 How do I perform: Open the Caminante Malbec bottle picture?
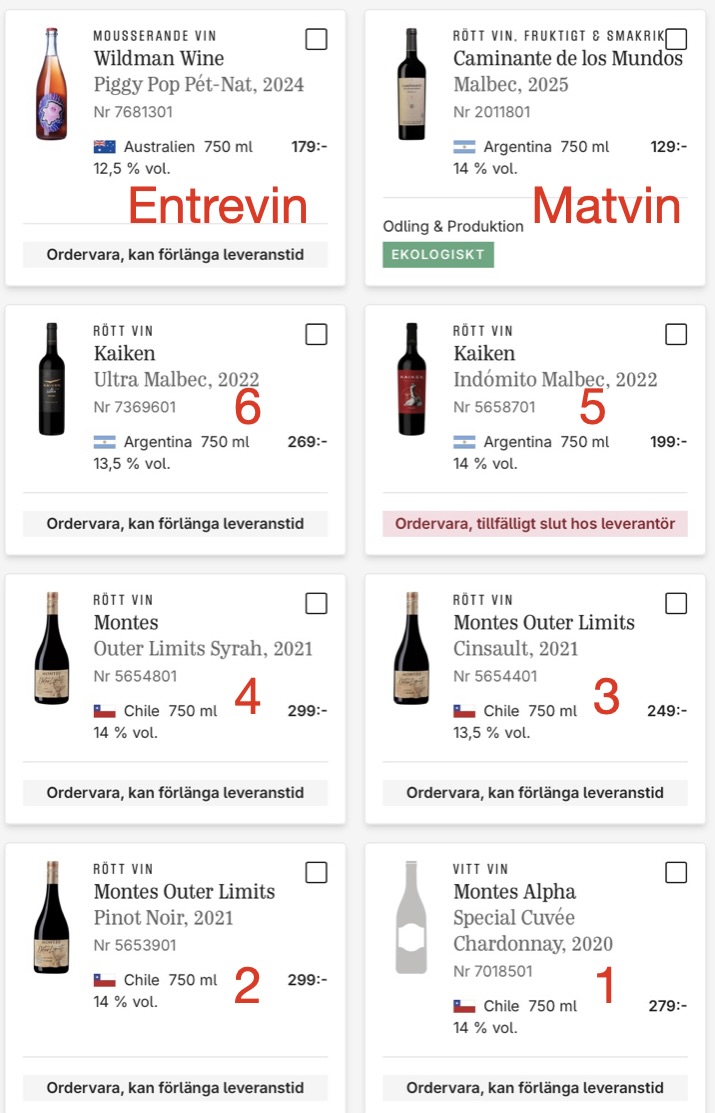point(411,83)
